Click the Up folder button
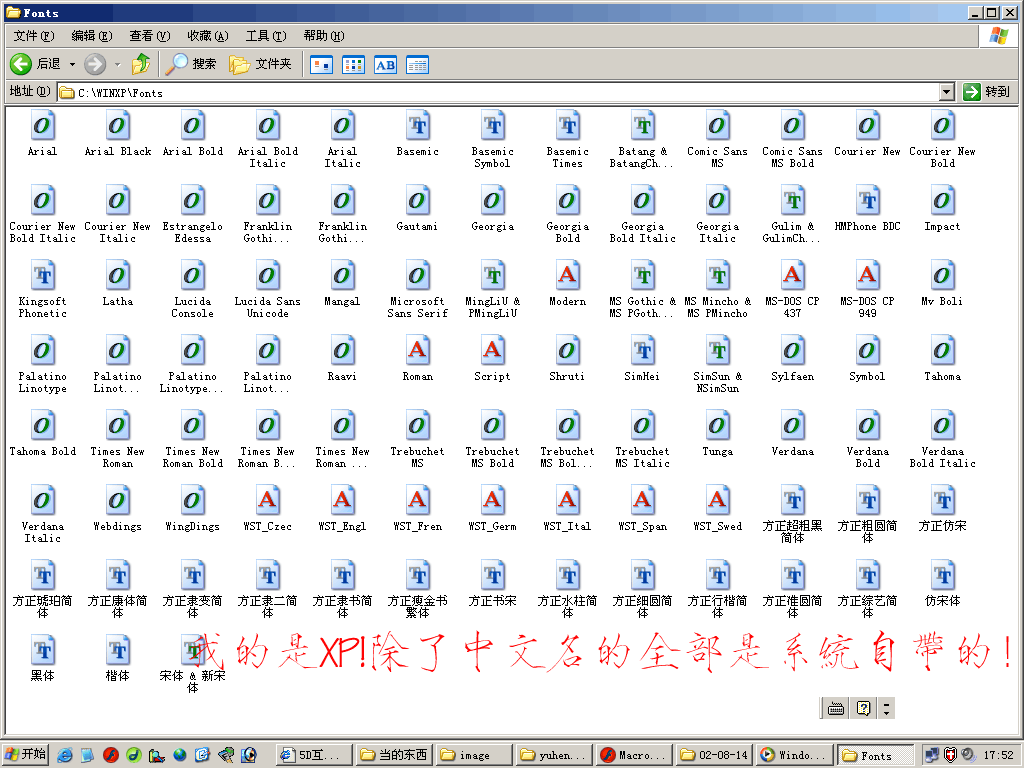 (x=141, y=64)
